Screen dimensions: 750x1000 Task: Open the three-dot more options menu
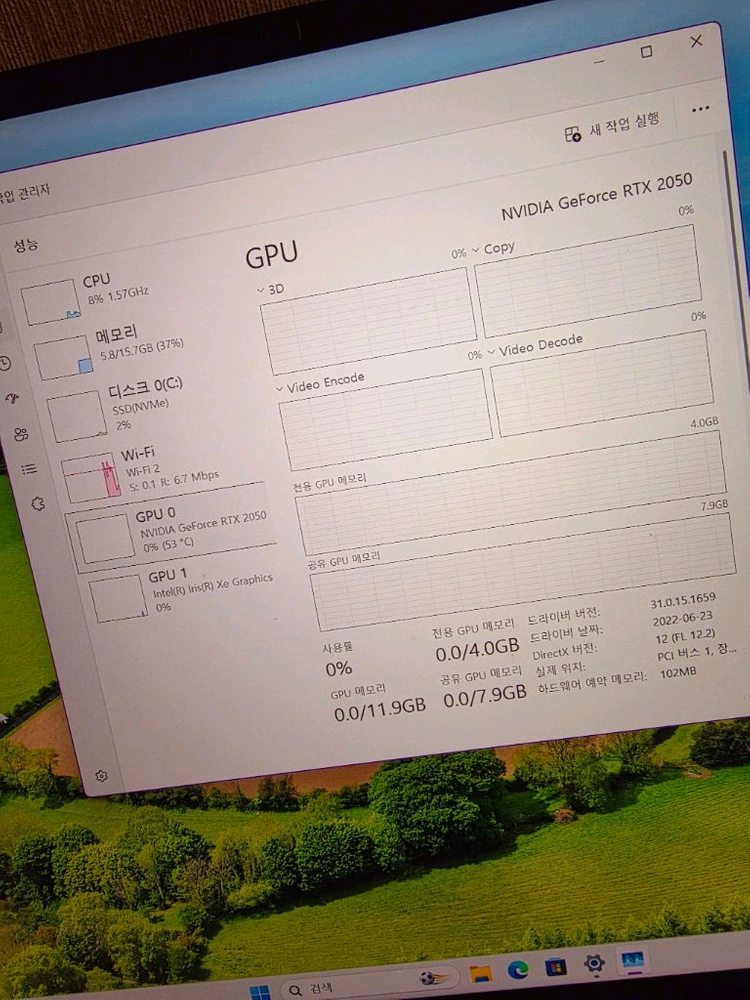coord(700,109)
